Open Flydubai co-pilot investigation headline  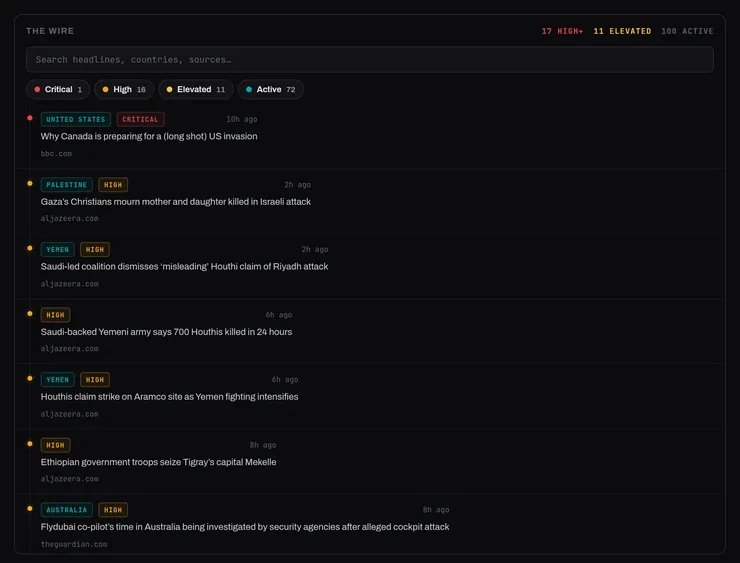click(x=245, y=527)
